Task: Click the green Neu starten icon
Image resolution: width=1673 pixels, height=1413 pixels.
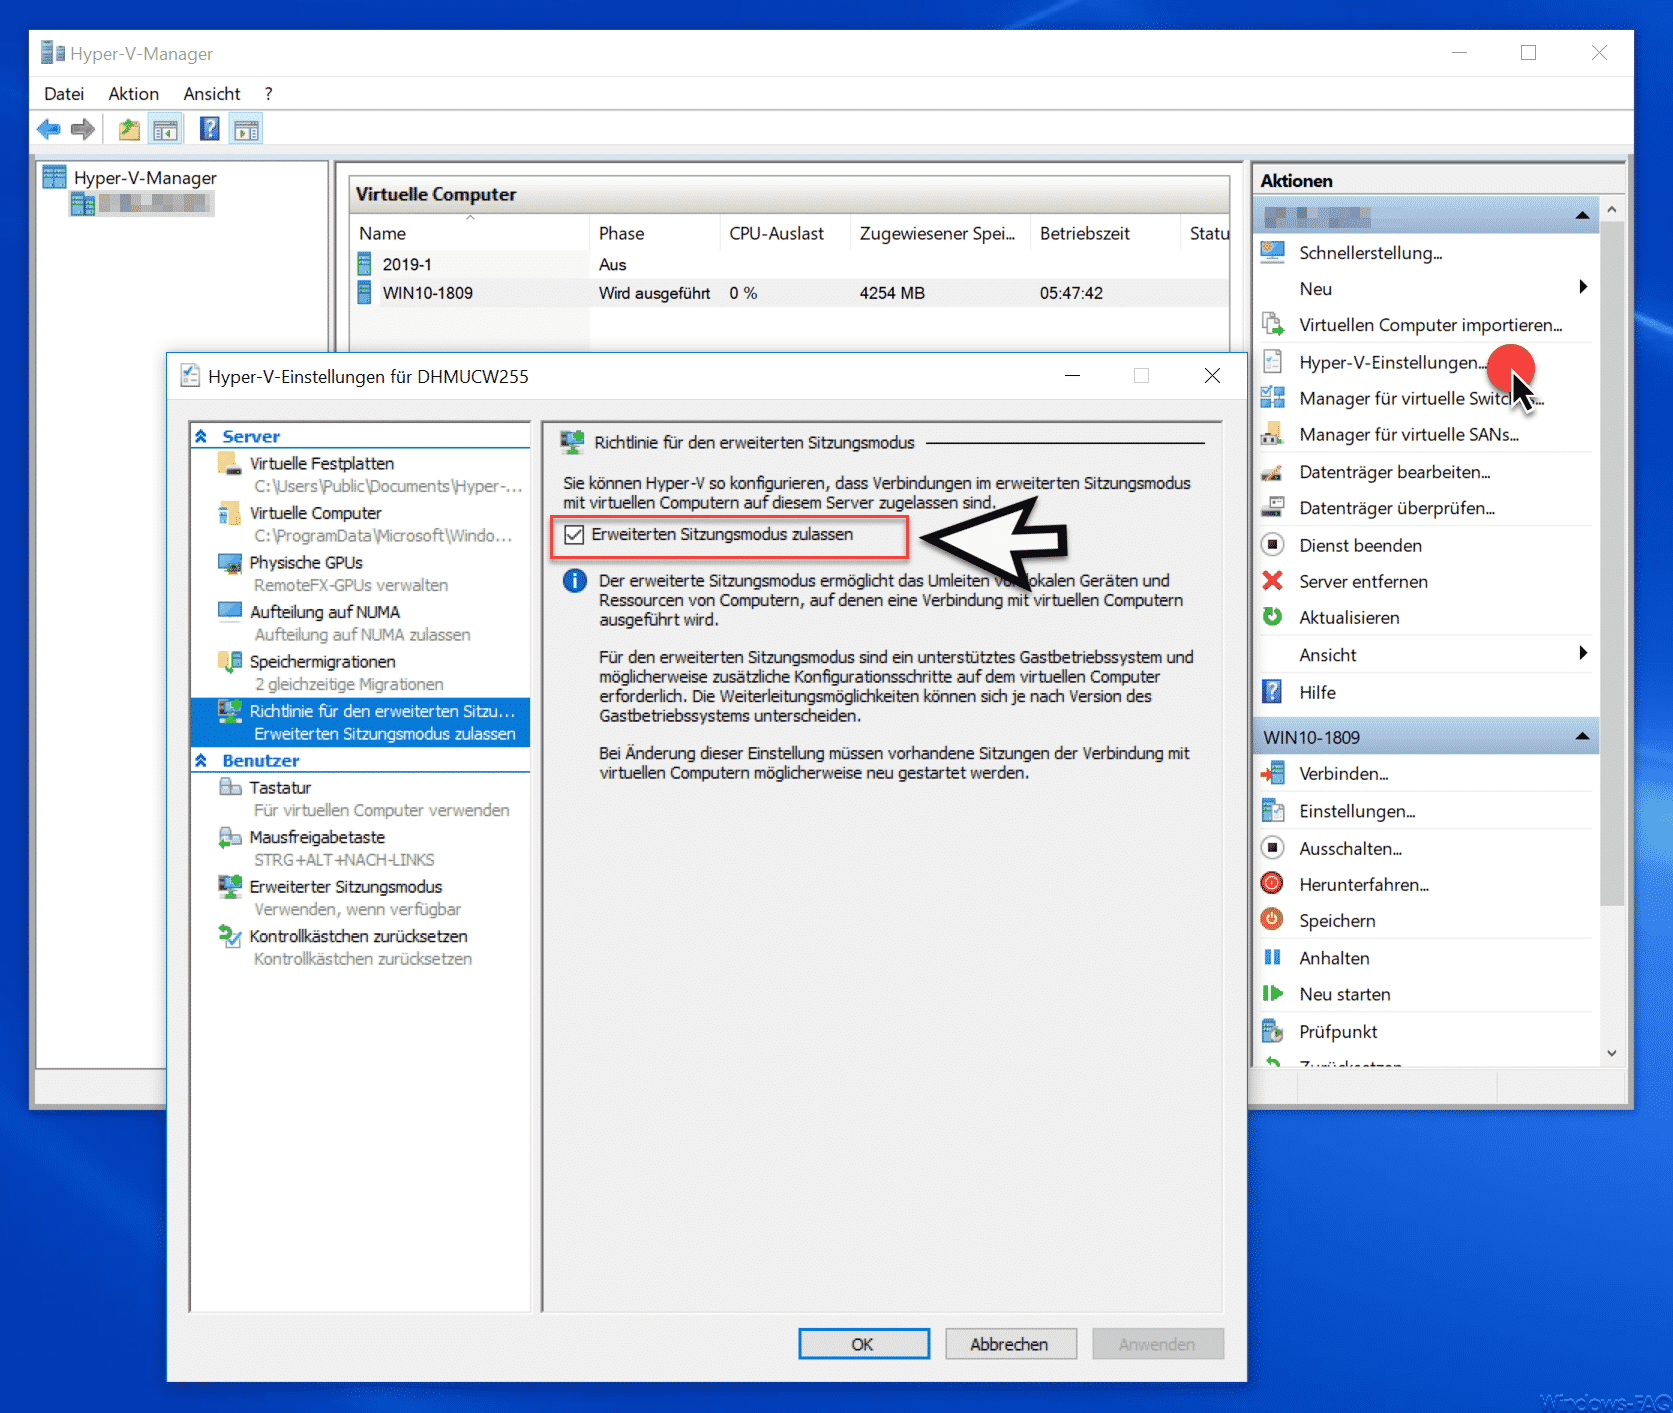Action: (x=1273, y=993)
